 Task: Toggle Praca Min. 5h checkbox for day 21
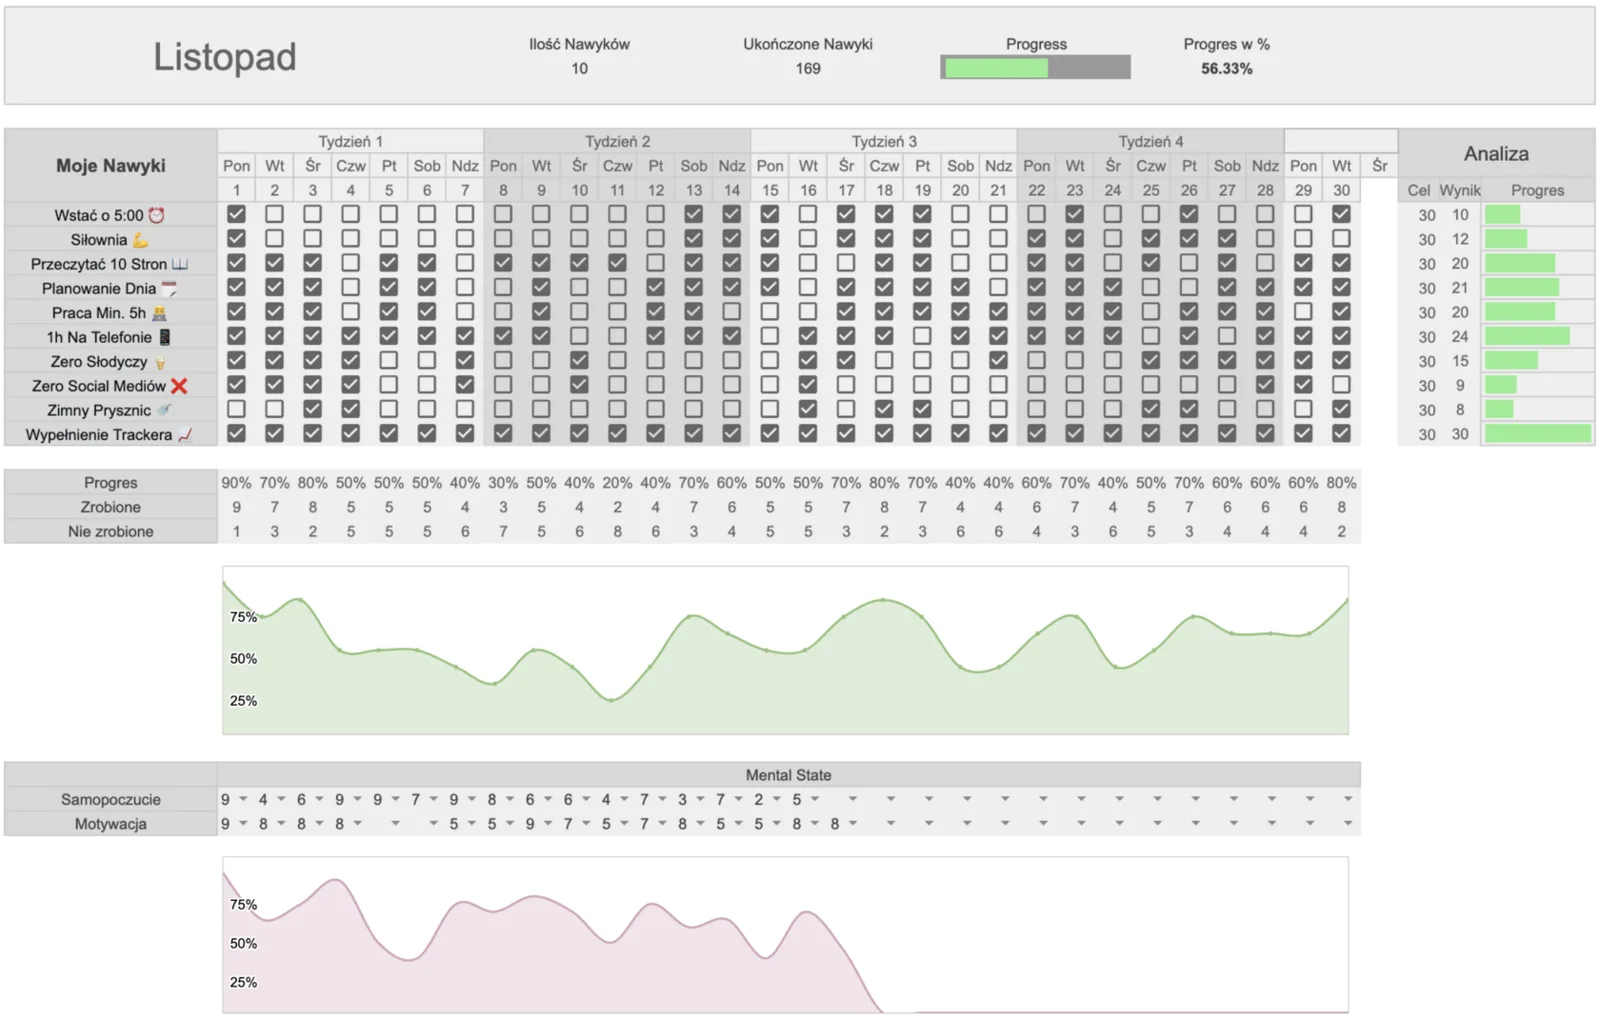(998, 311)
